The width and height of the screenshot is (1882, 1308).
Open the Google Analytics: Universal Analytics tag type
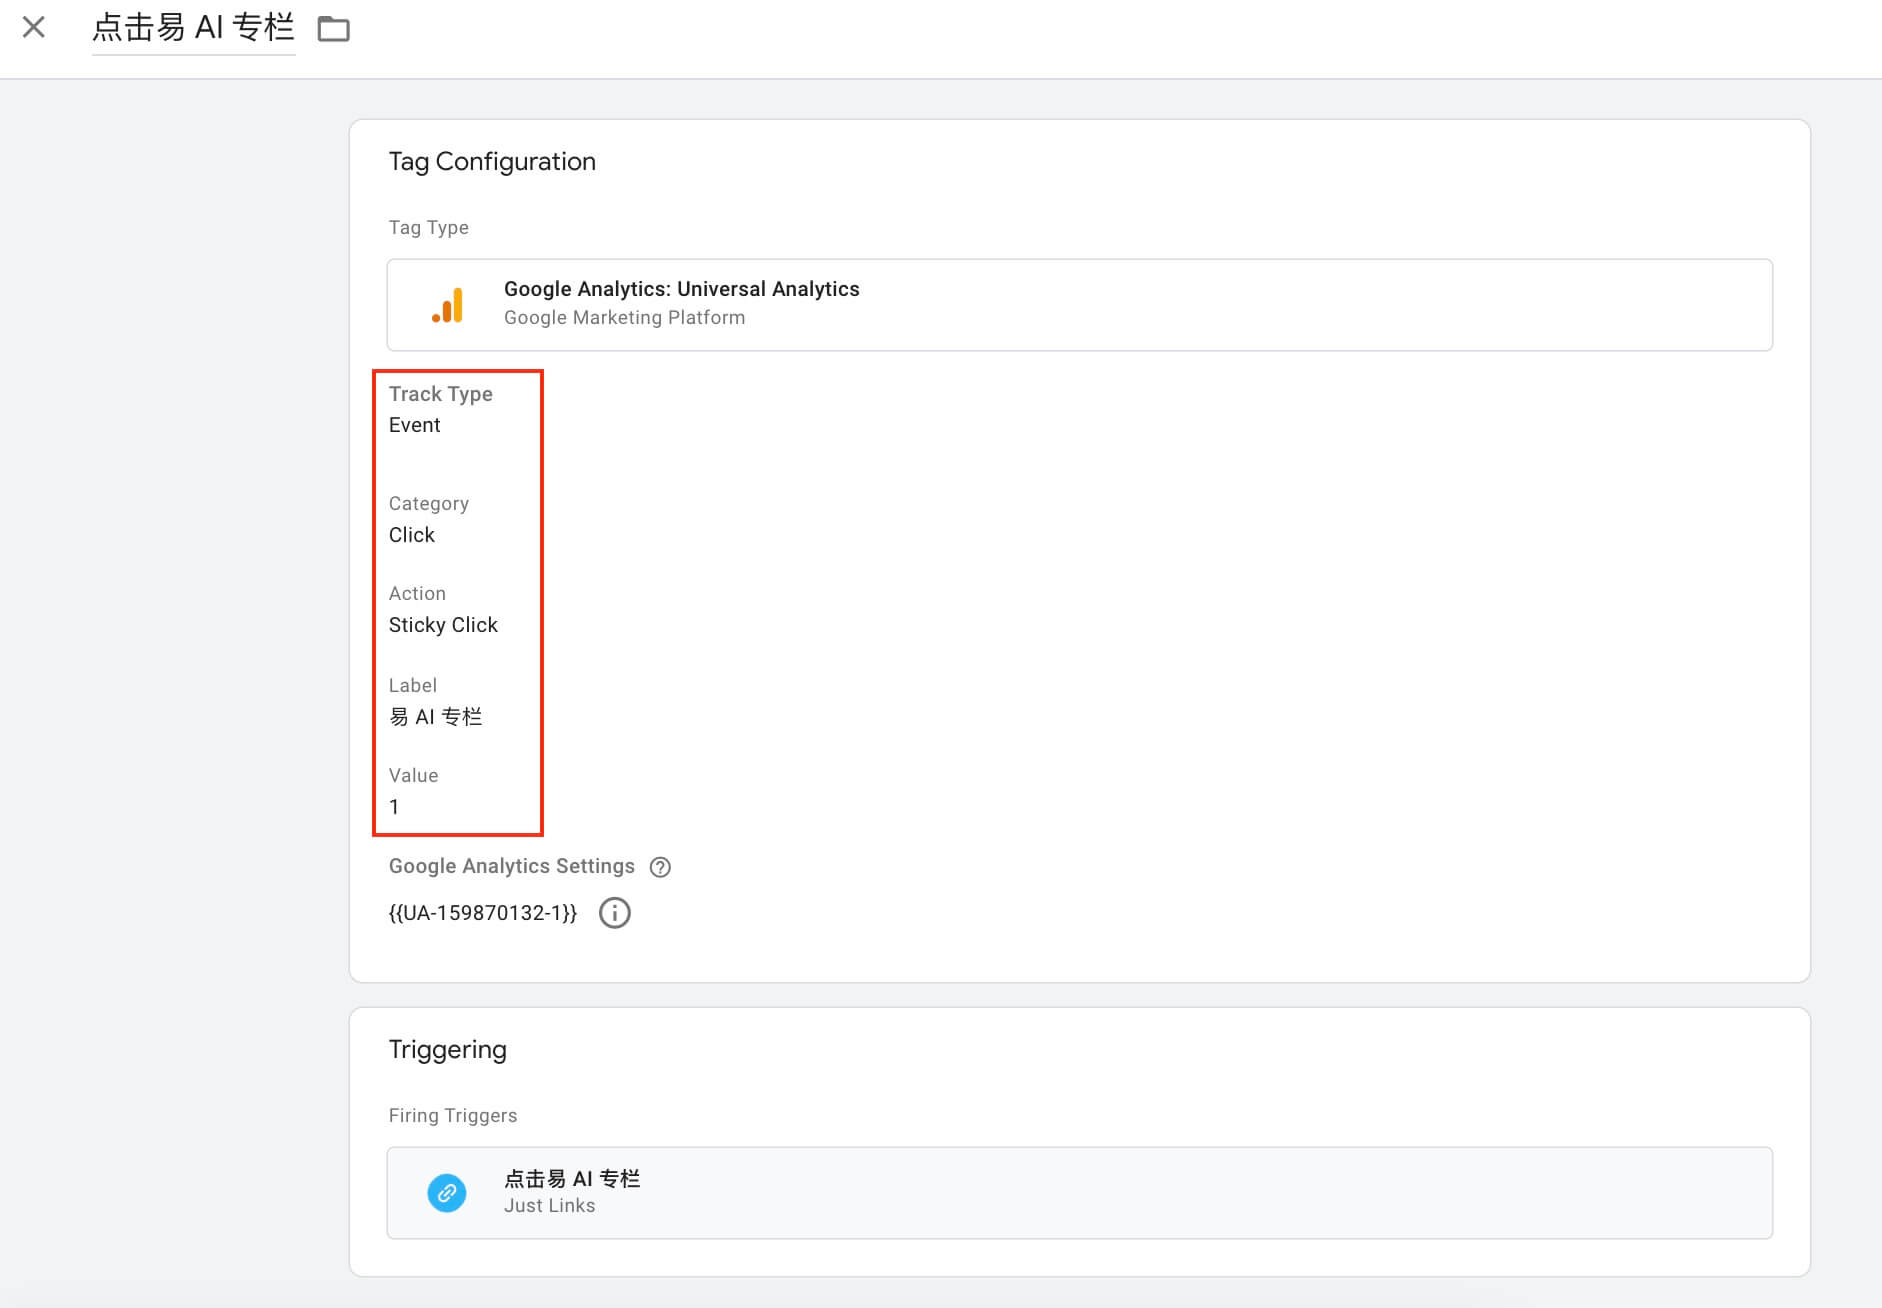click(x=1080, y=305)
